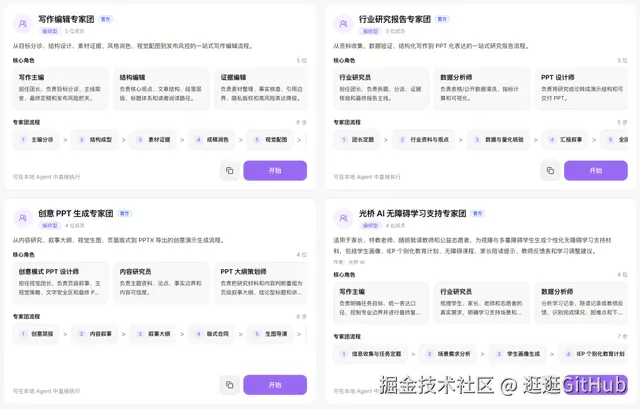Viewport: 640px width, 409px height.
Task: Select the 写作主编 role card in 写作编辑专家团
Action: tap(60, 89)
